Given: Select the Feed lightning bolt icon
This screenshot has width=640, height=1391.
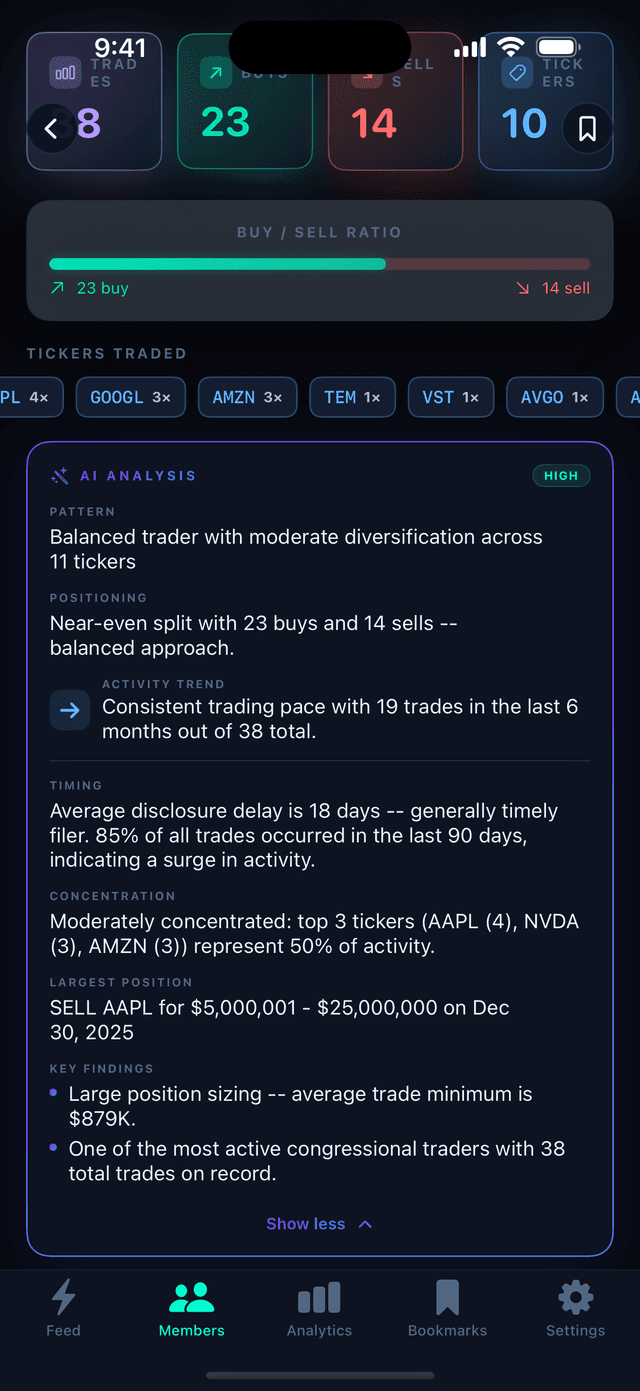Looking at the screenshot, I should [63, 1297].
